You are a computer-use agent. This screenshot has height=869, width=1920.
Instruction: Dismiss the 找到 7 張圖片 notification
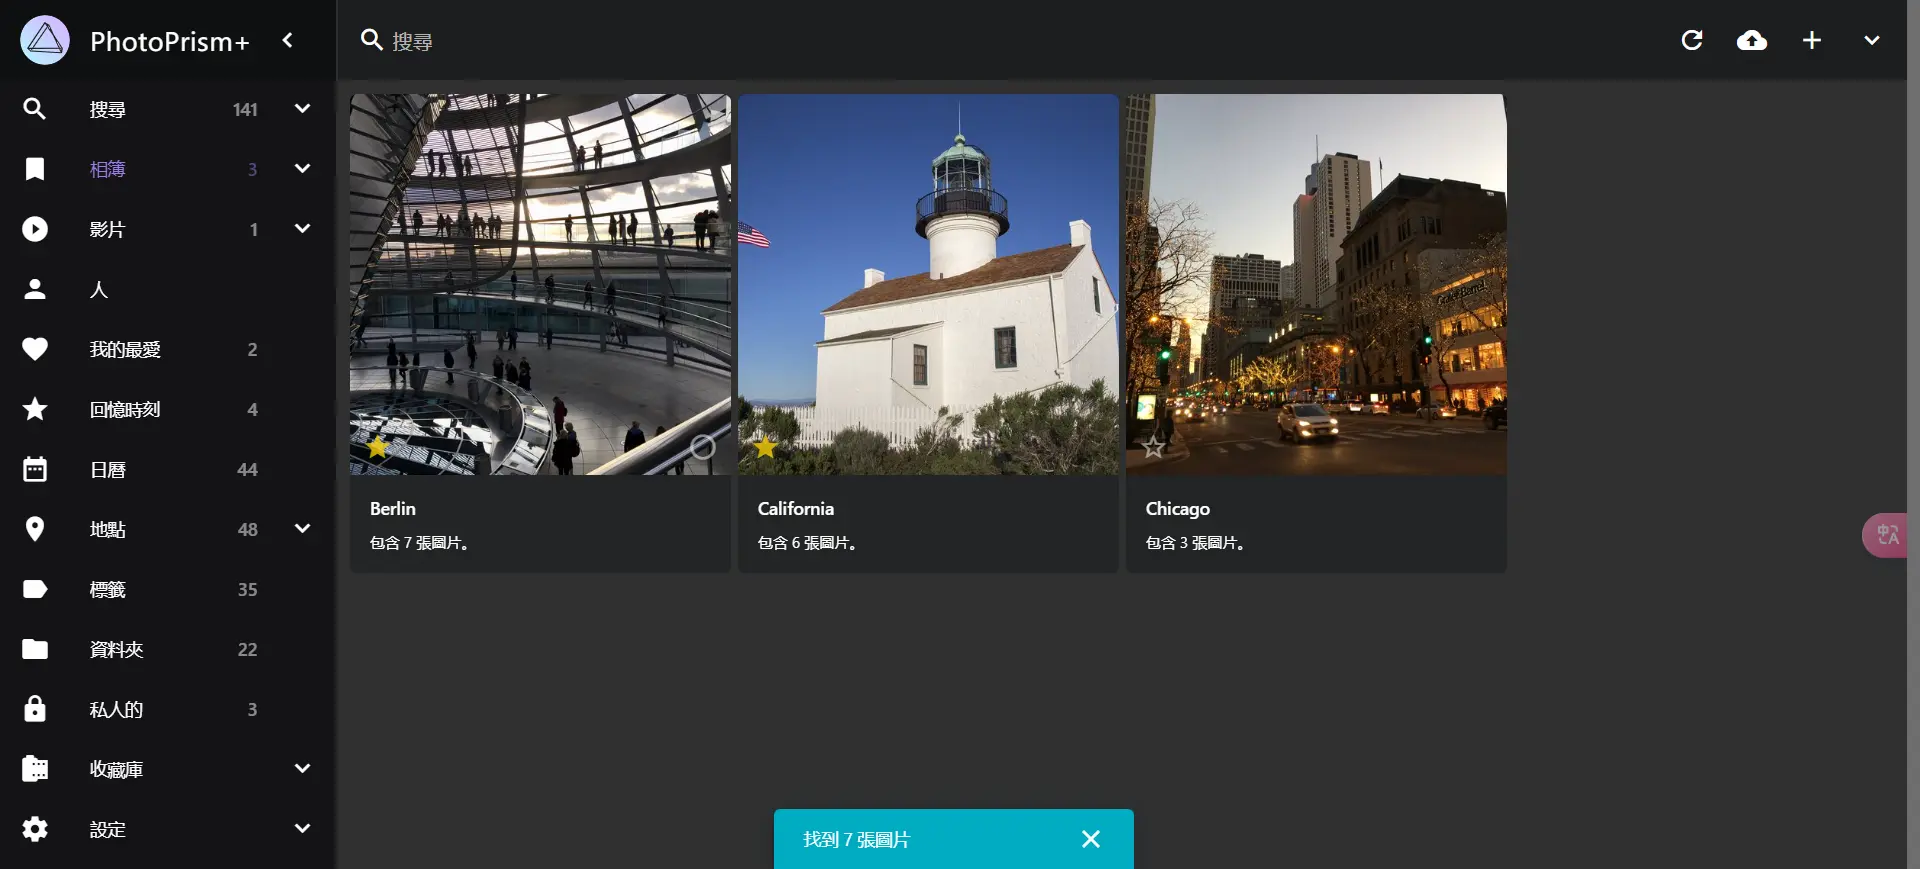coord(1091,839)
